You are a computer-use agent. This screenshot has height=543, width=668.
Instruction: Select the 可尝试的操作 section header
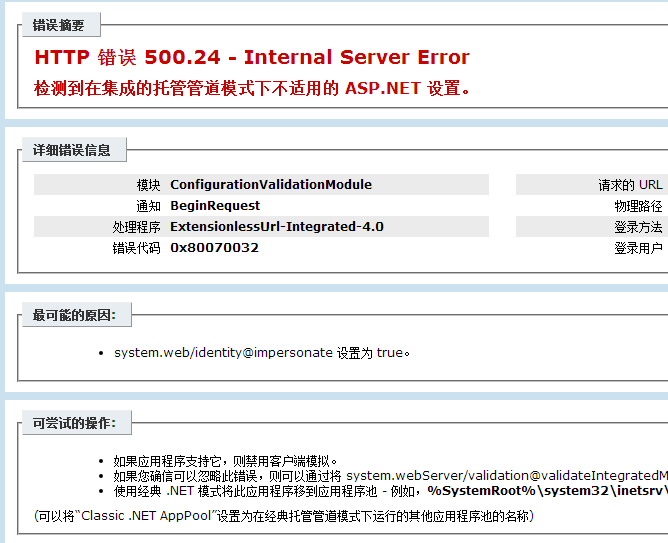74,423
